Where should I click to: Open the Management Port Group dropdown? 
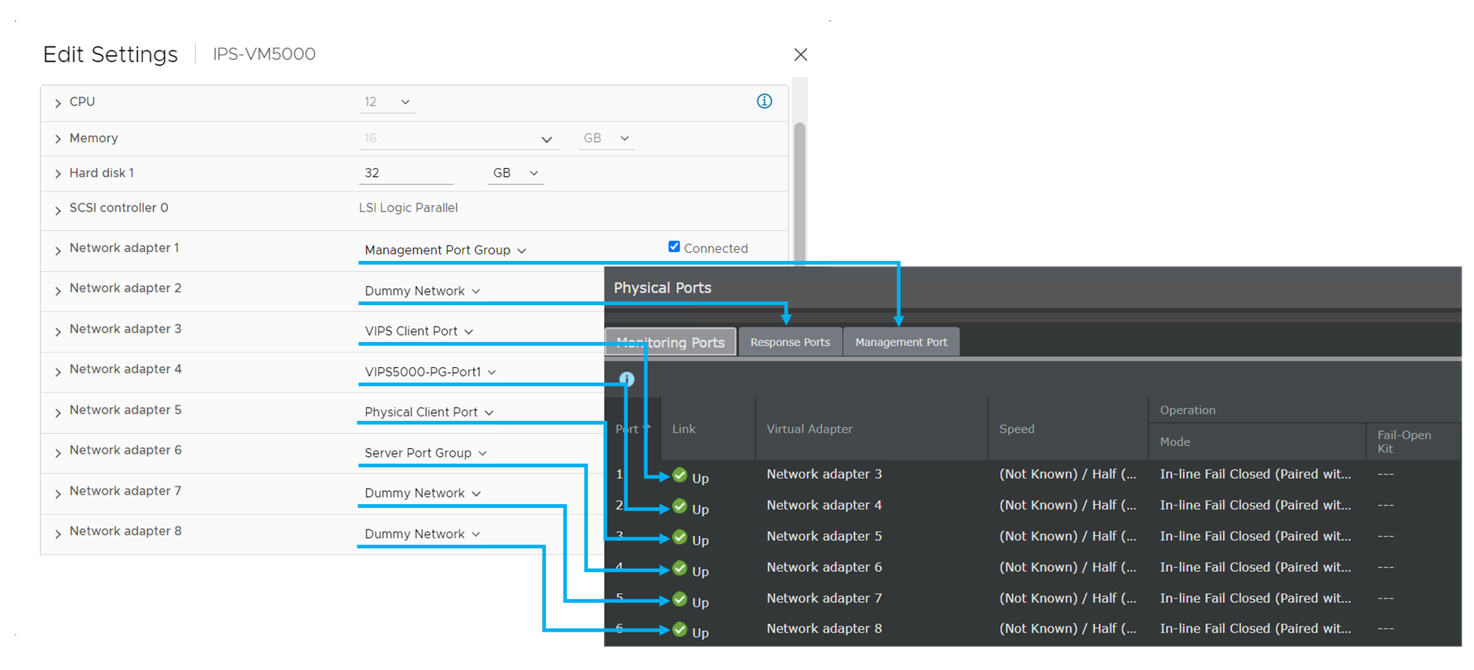coord(445,250)
